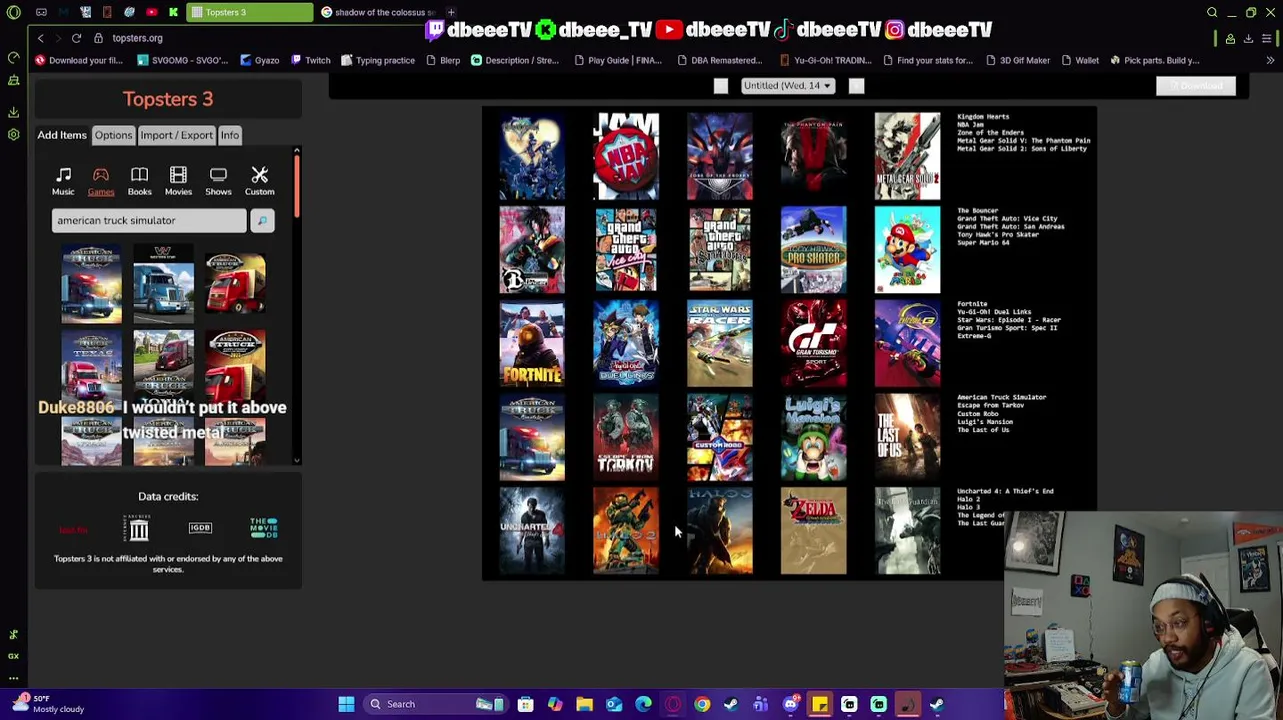
Task: Select the Shows category icon
Action: click(218, 181)
